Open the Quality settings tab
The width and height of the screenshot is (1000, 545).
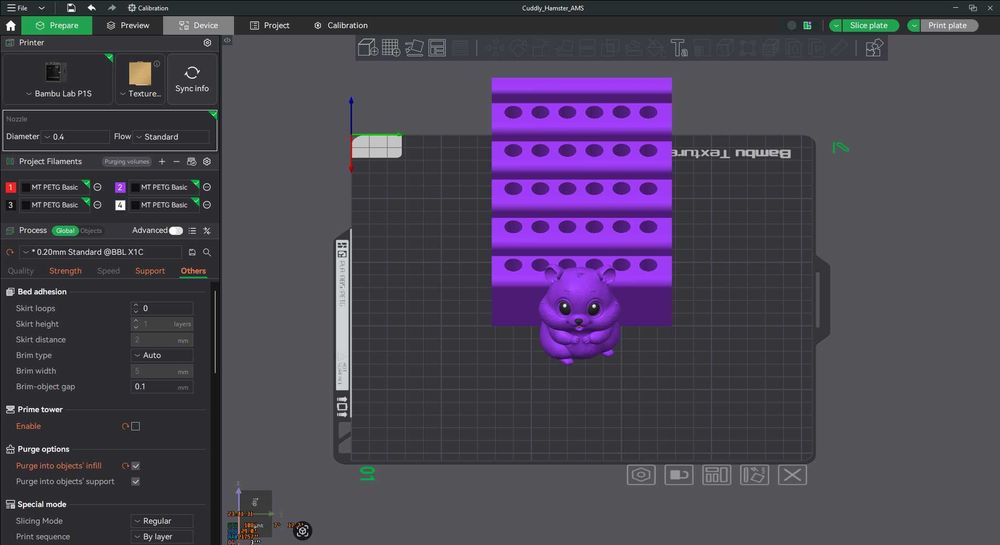(x=20, y=271)
